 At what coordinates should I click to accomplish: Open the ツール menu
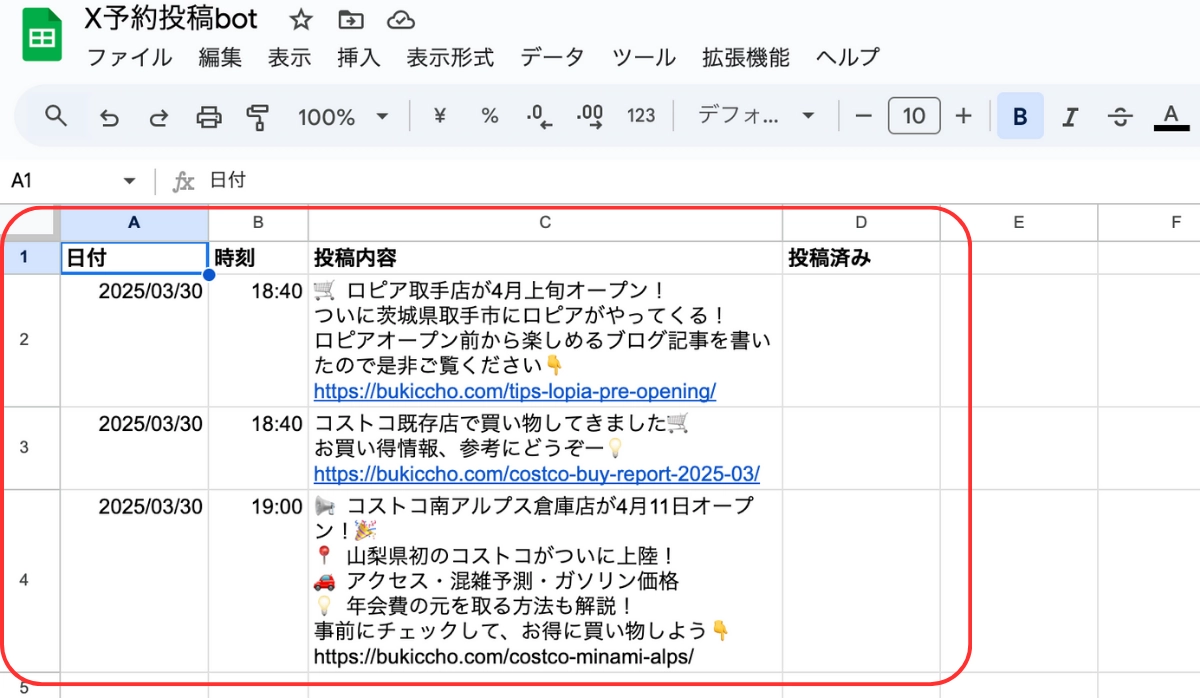coord(644,57)
